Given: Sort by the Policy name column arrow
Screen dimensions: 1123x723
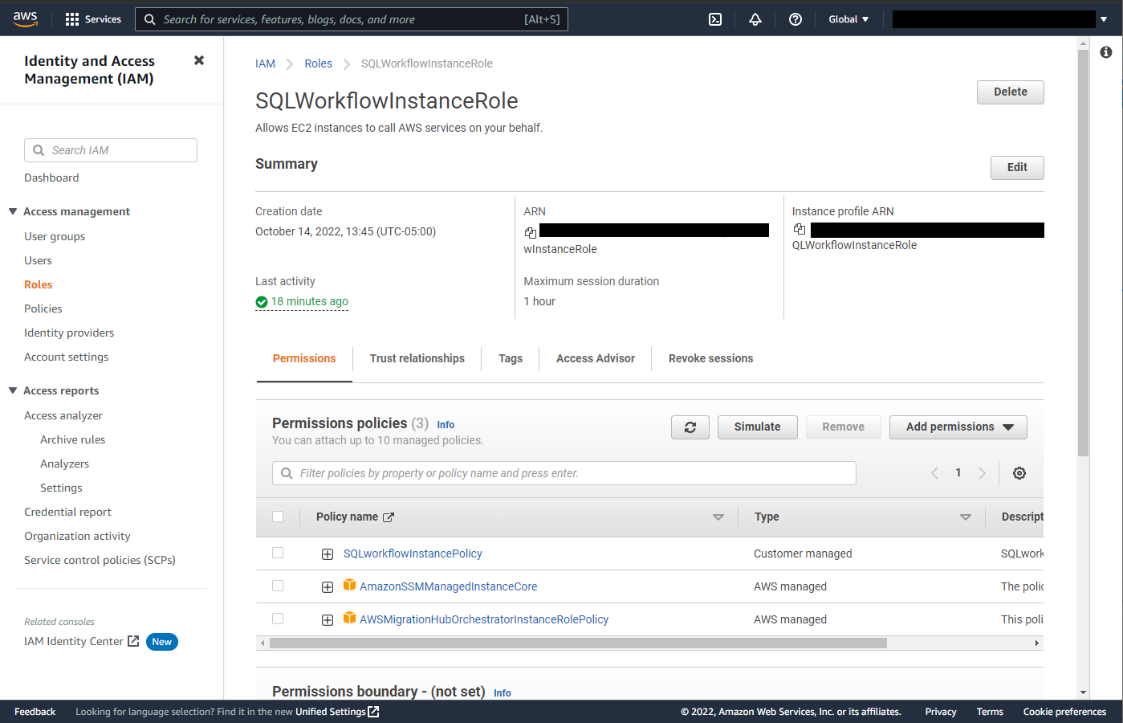Looking at the screenshot, I should click(718, 517).
